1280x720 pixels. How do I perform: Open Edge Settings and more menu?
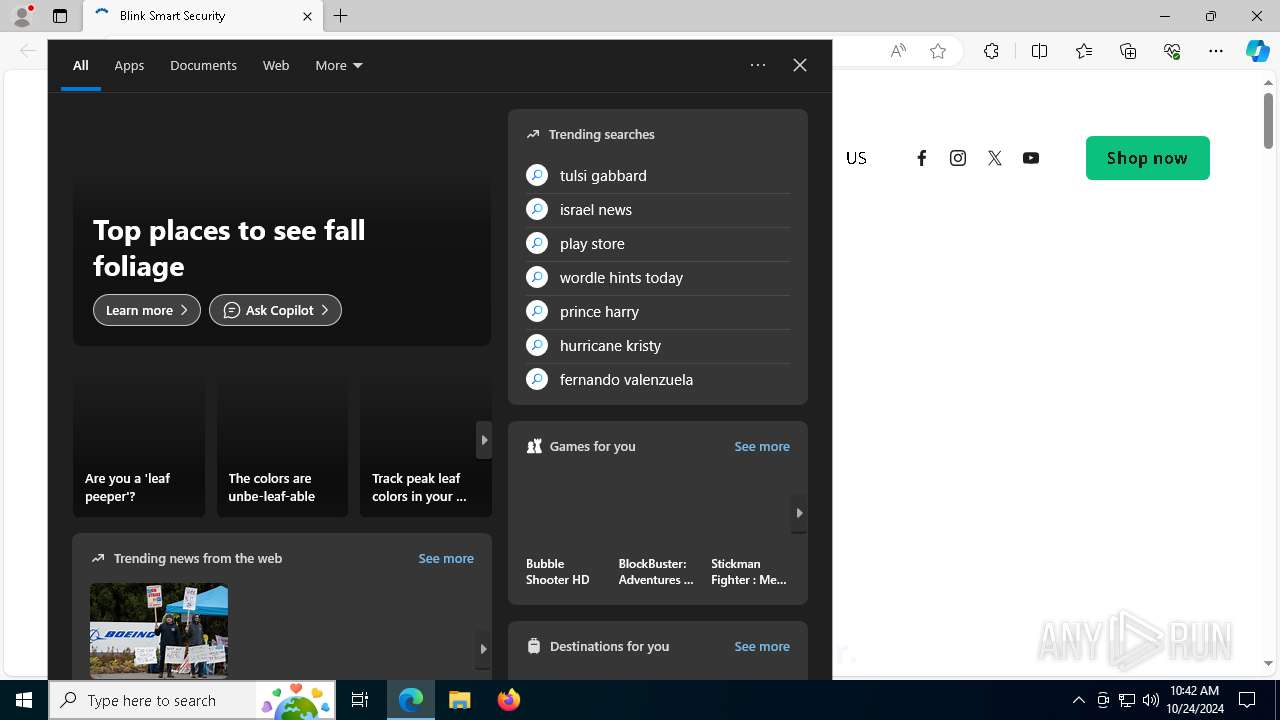click(x=1216, y=51)
